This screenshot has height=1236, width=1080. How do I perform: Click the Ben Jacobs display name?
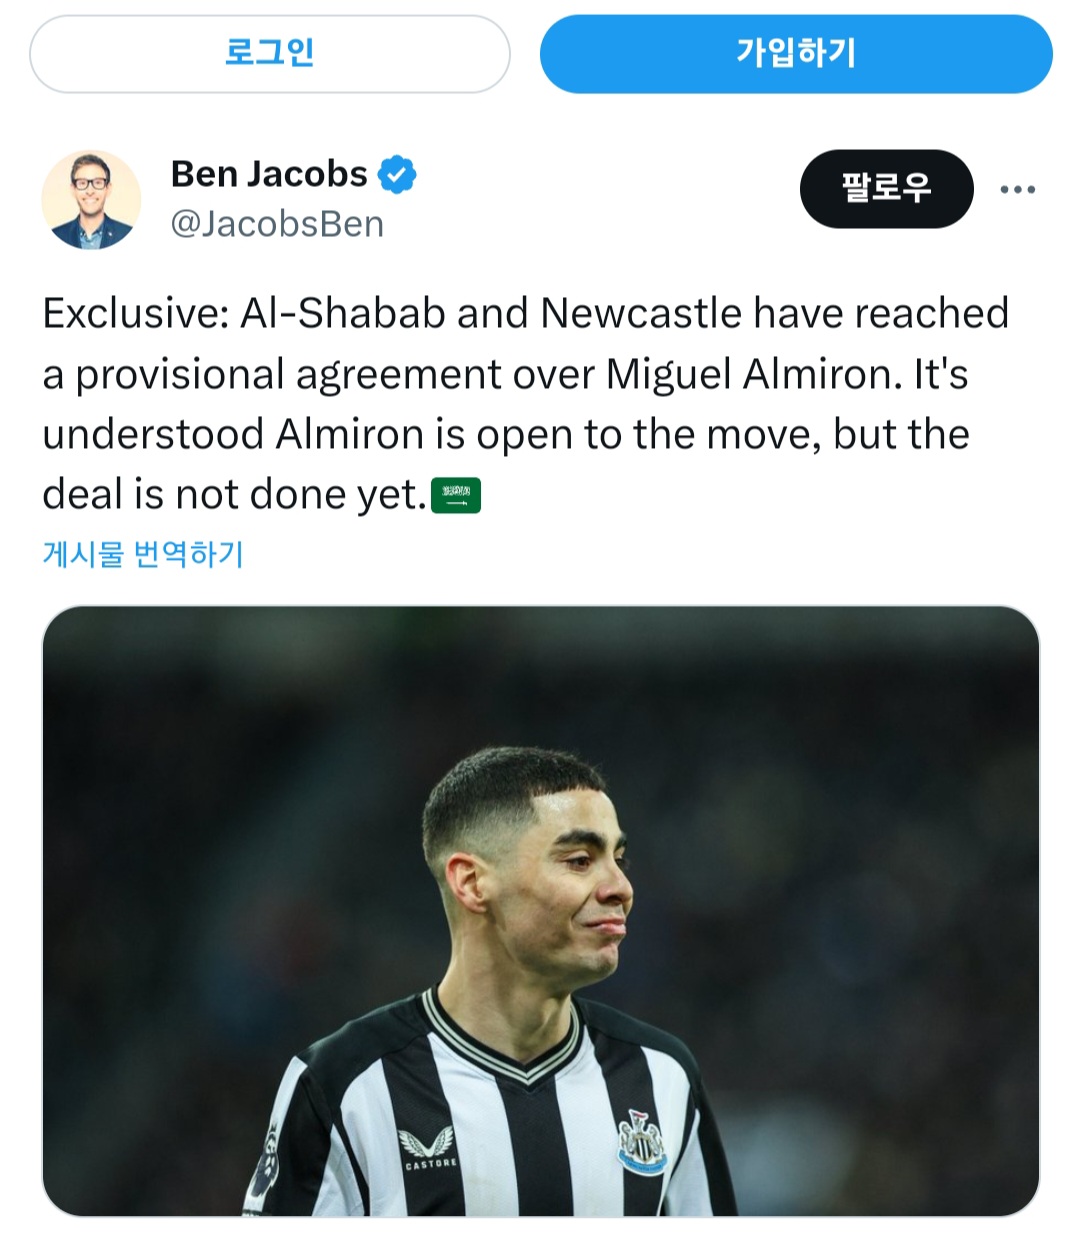269,174
